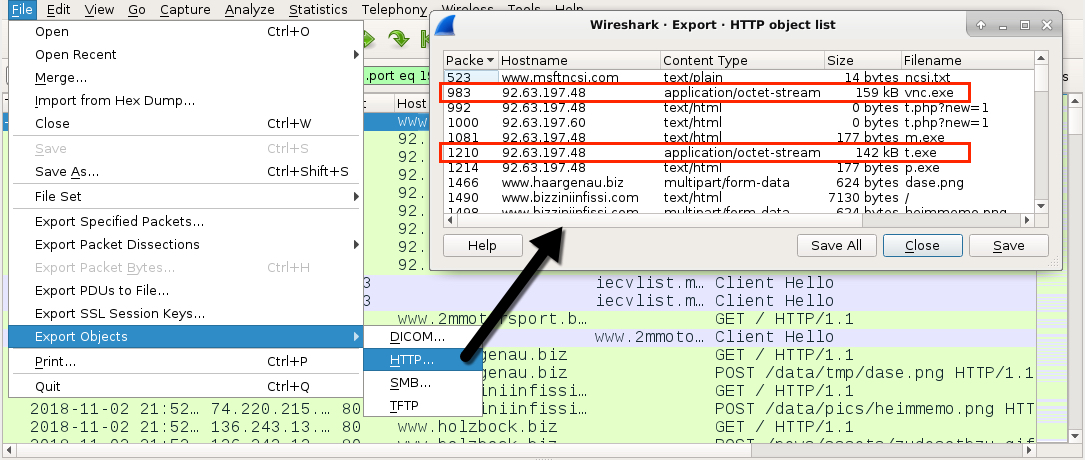Select the Merge... menu entry

185,77
